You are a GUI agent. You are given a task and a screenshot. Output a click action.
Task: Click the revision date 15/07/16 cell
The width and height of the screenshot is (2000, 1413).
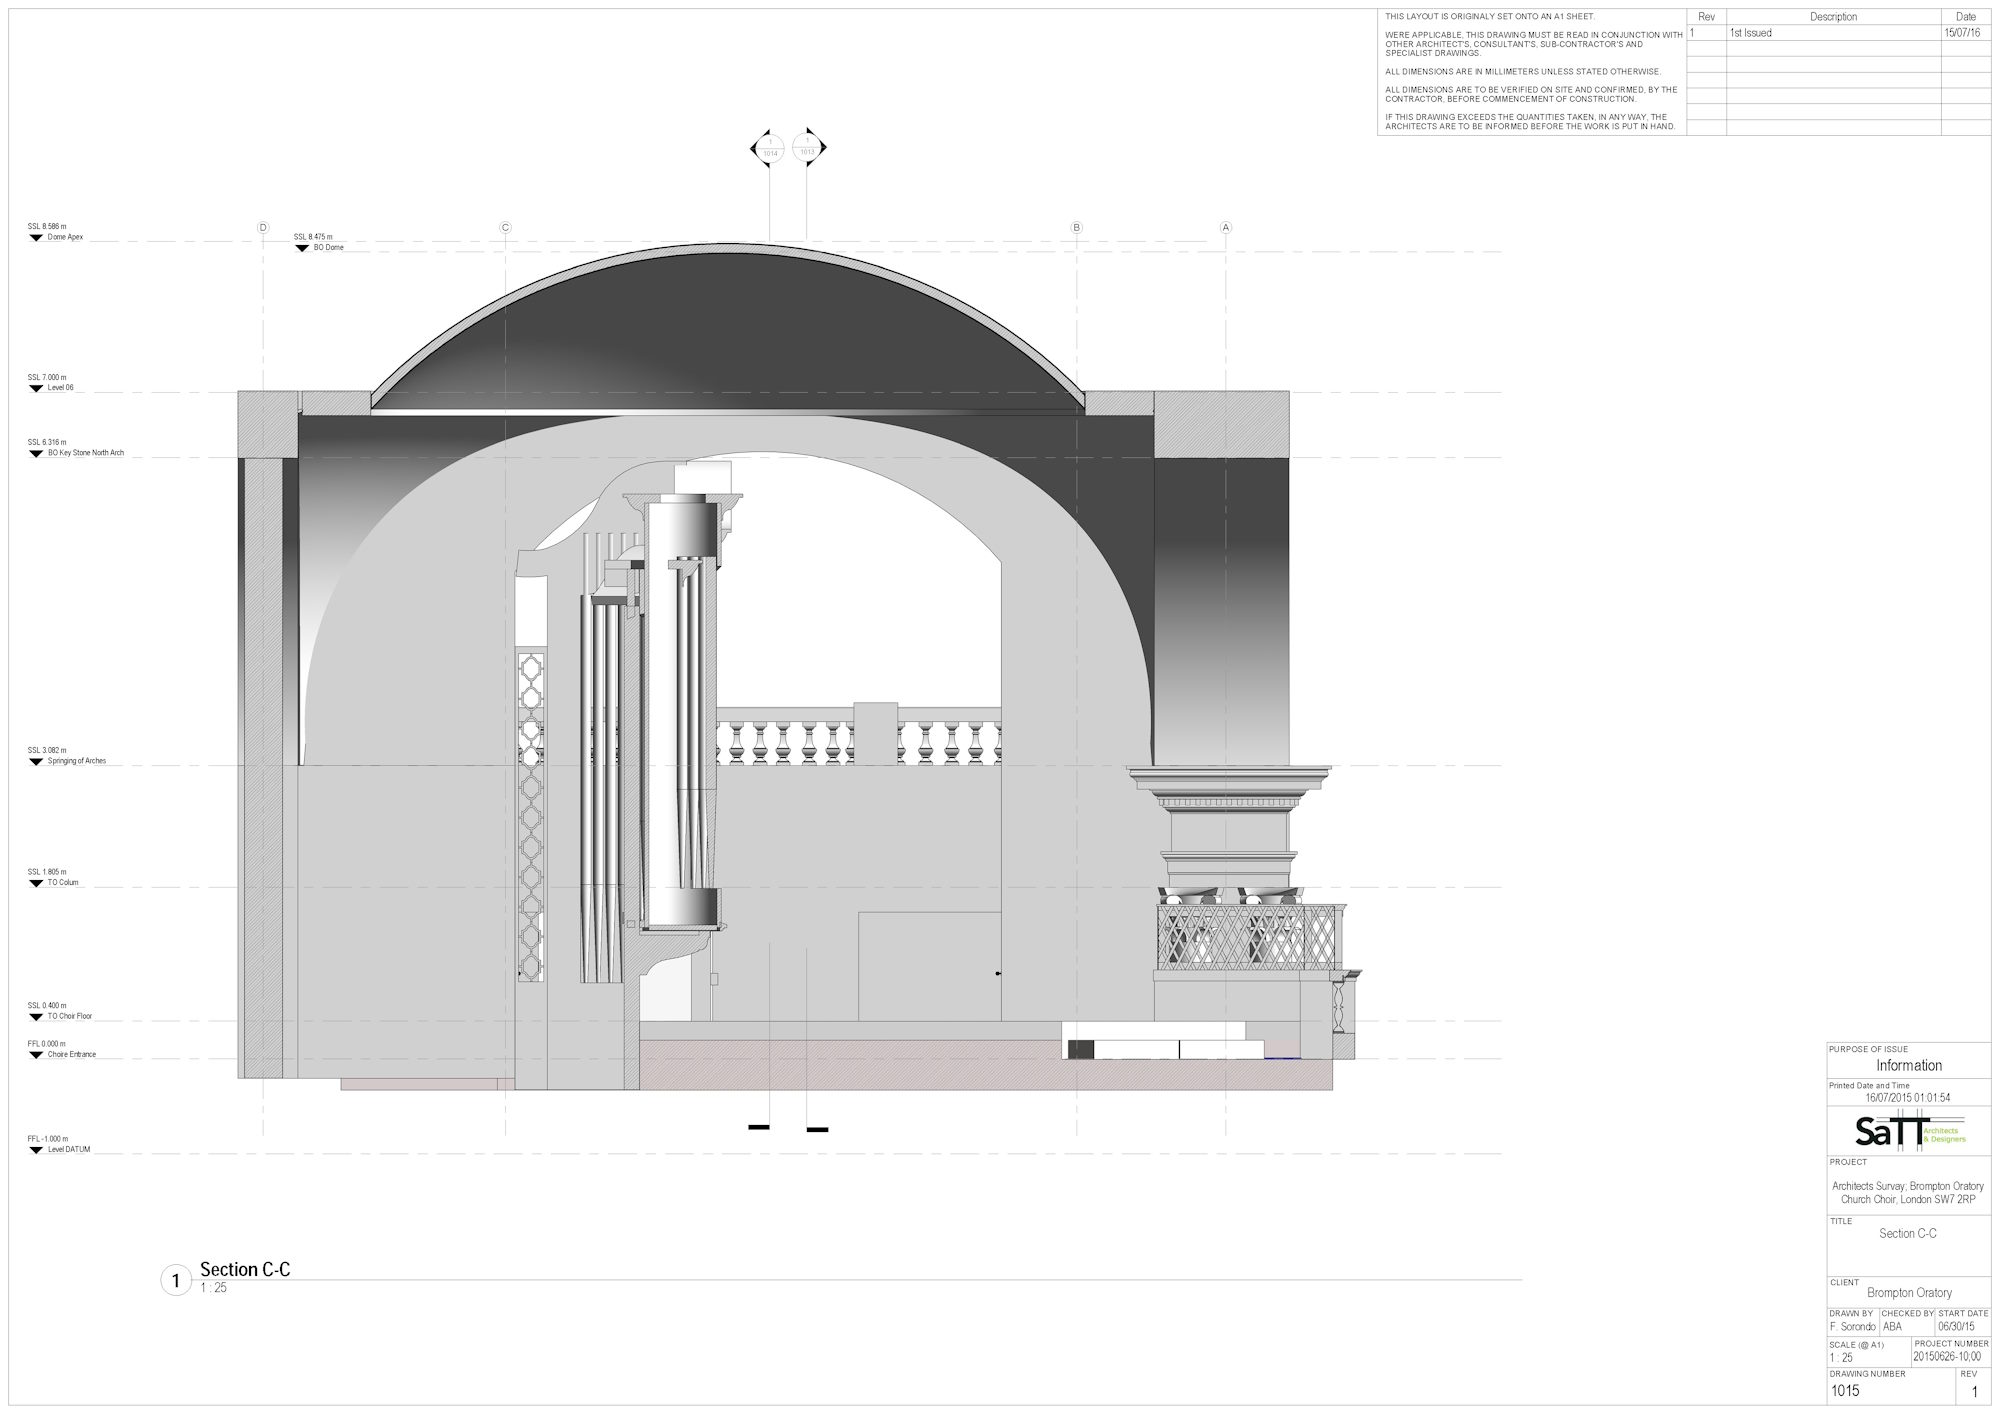1964,33
